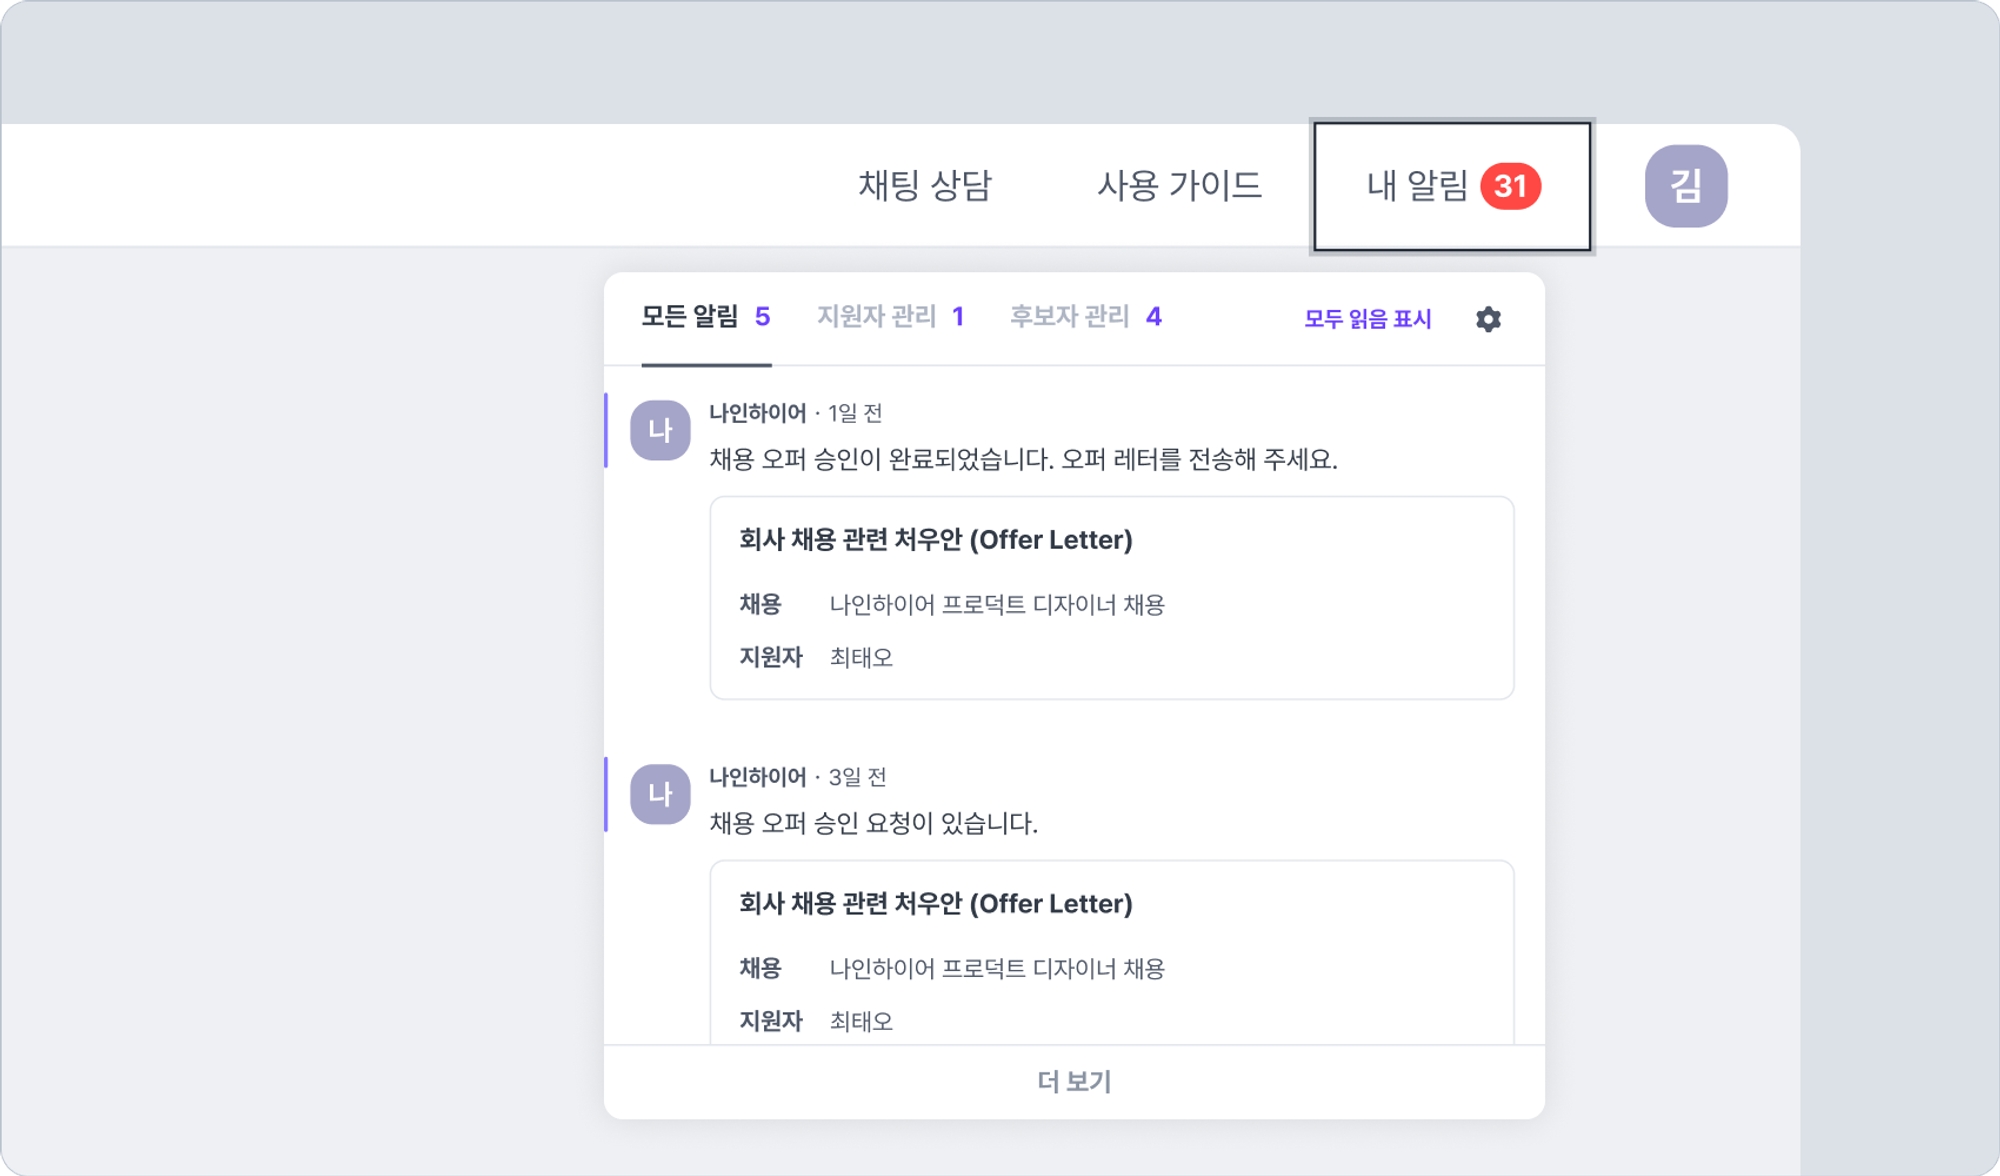This screenshot has height=1176, width=2000.
Task: Switch to 후보자 관리 tab
Action: coord(1085,317)
